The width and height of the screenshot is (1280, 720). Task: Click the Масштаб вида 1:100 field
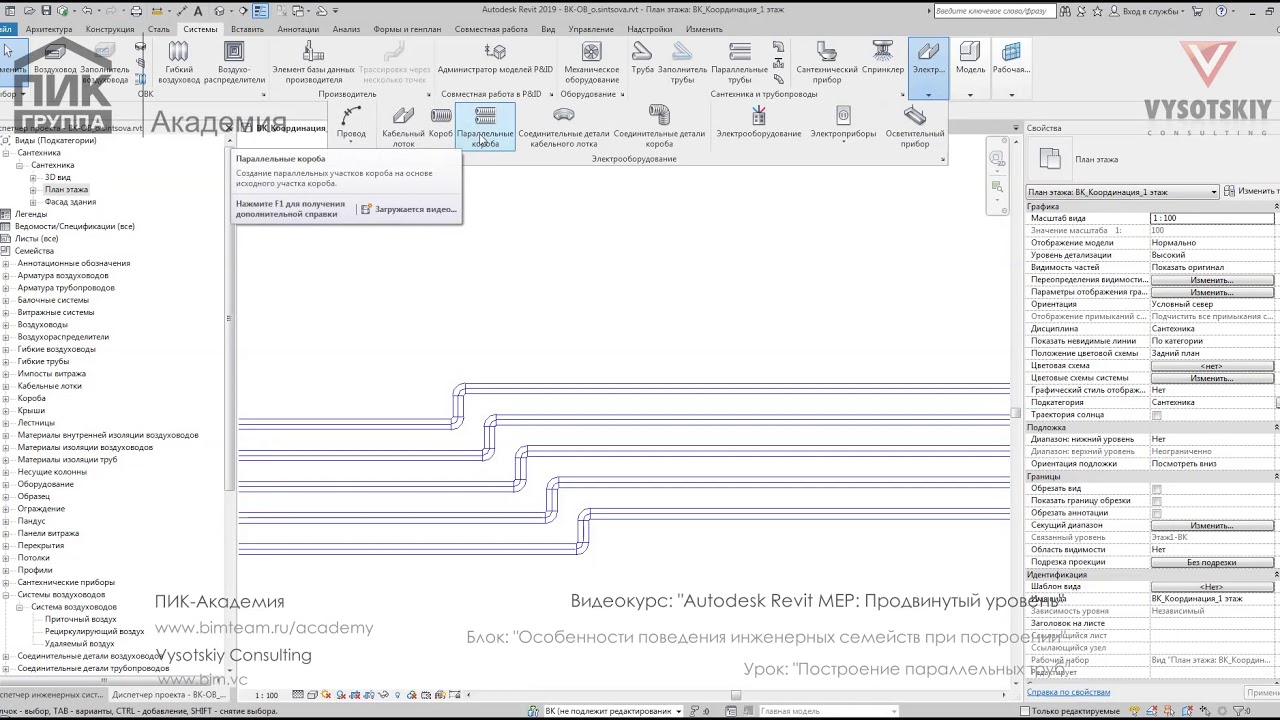point(1212,218)
